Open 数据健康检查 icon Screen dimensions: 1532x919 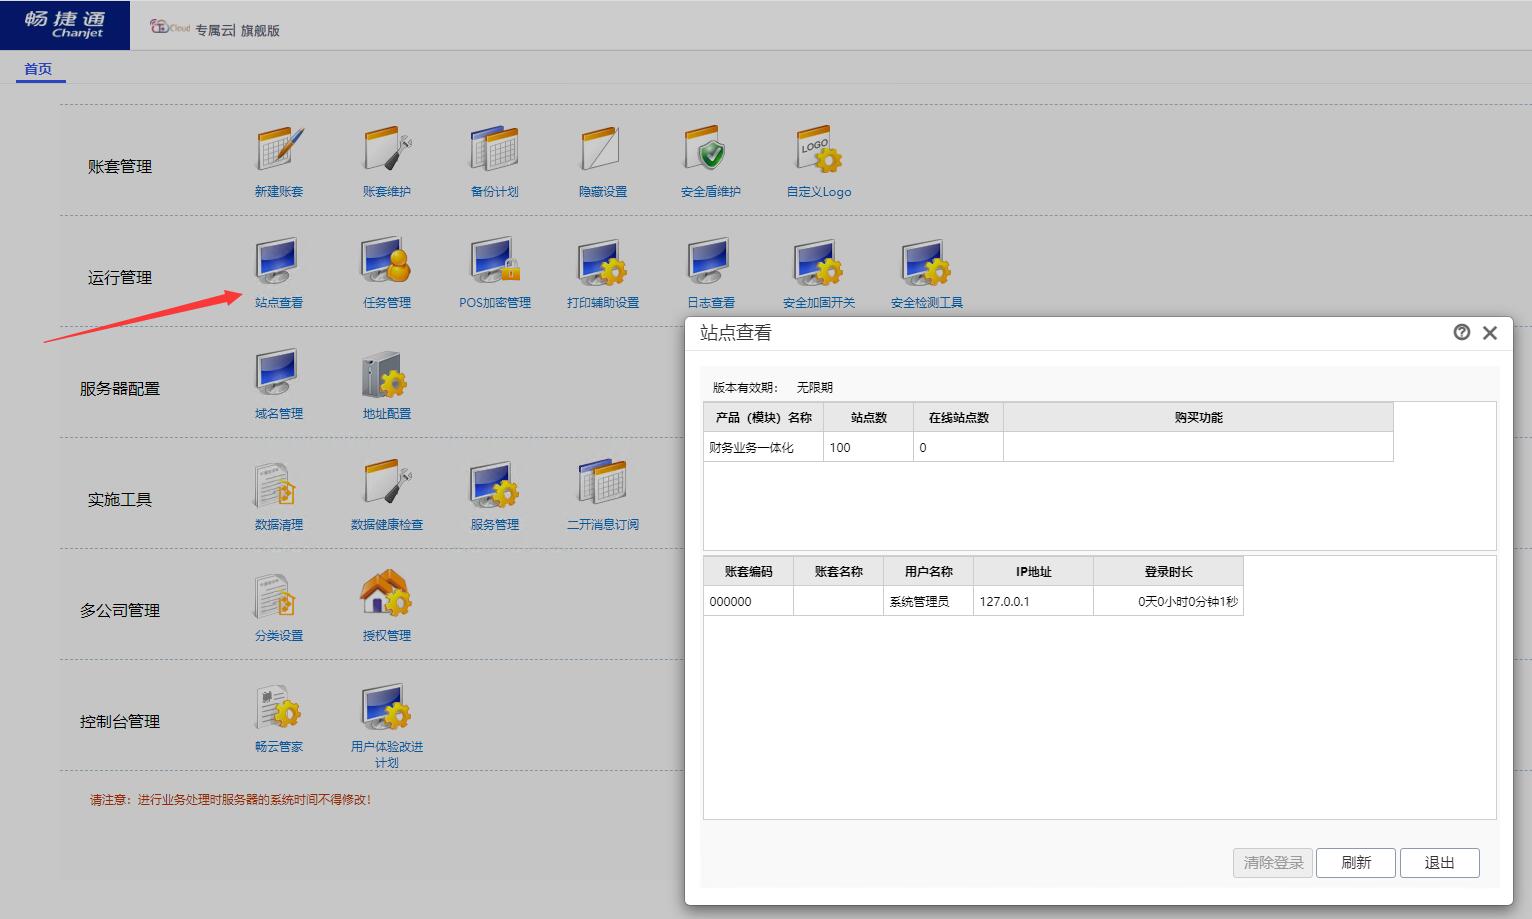387,483
